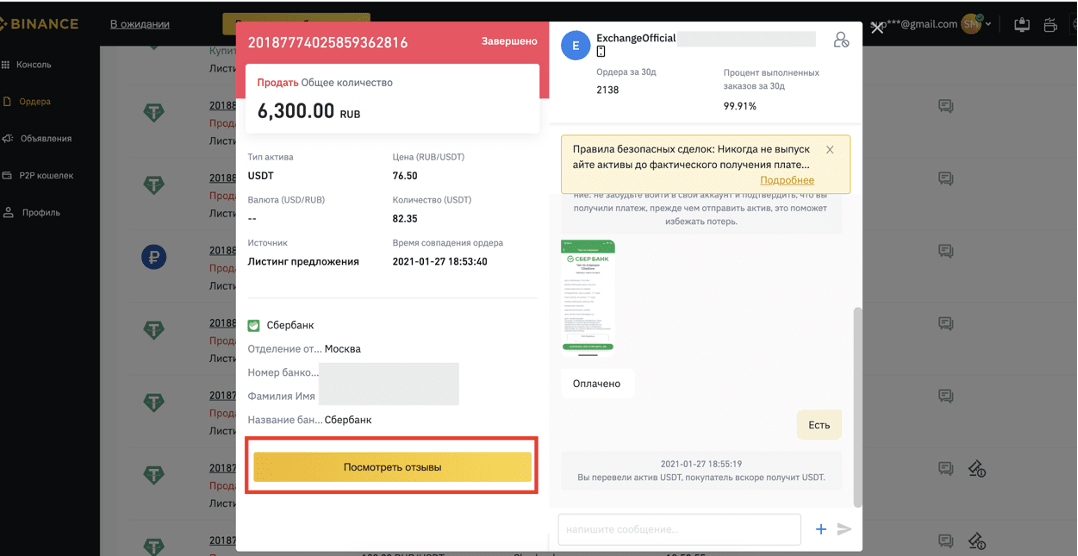Click the green Сбербанк payment method icon

click(253, 325)
